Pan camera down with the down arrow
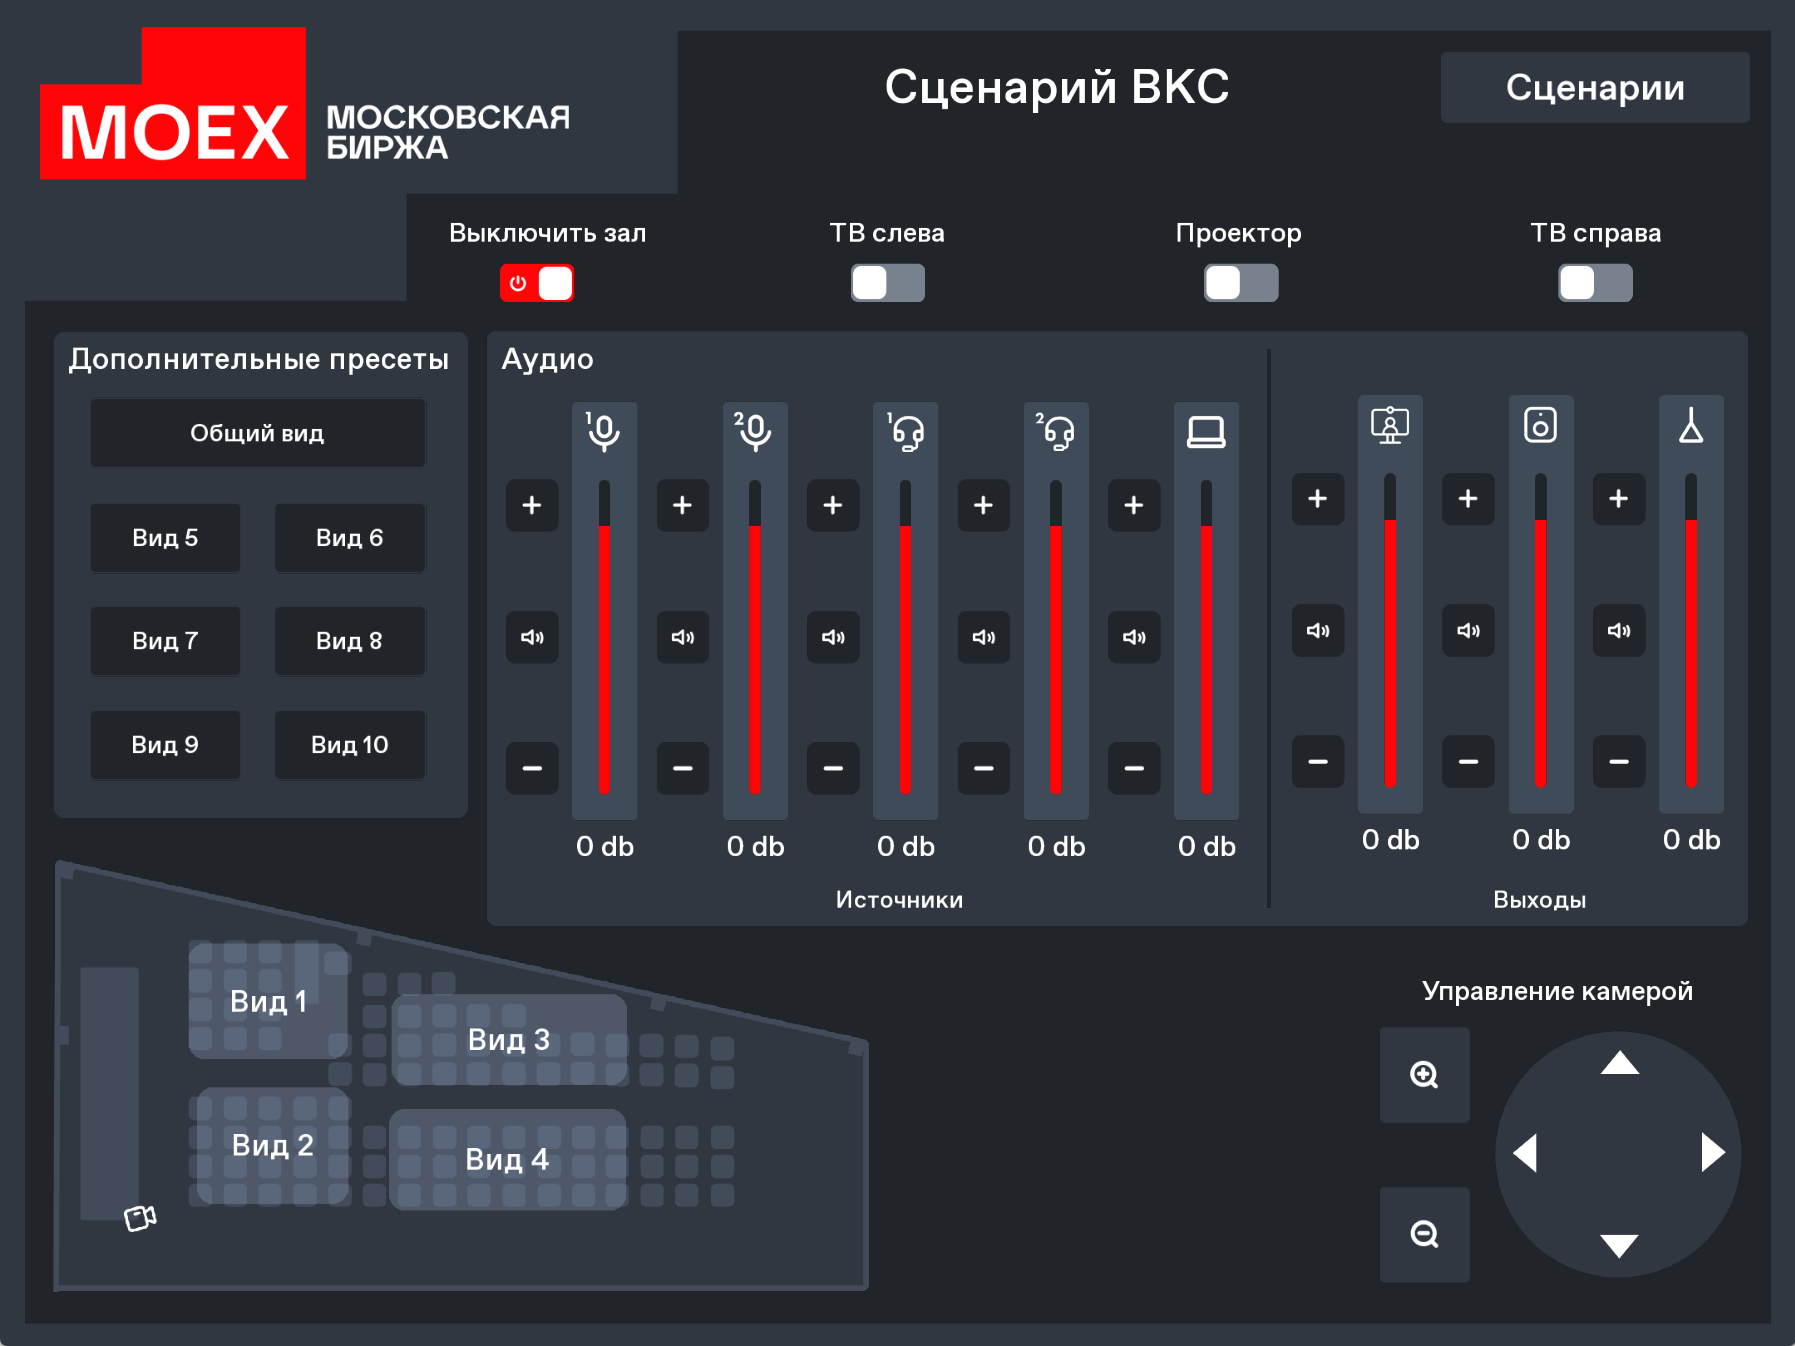The height and width of the screenshot is (1346, 1795). pyautogui.click(x=1619, y=1245)
